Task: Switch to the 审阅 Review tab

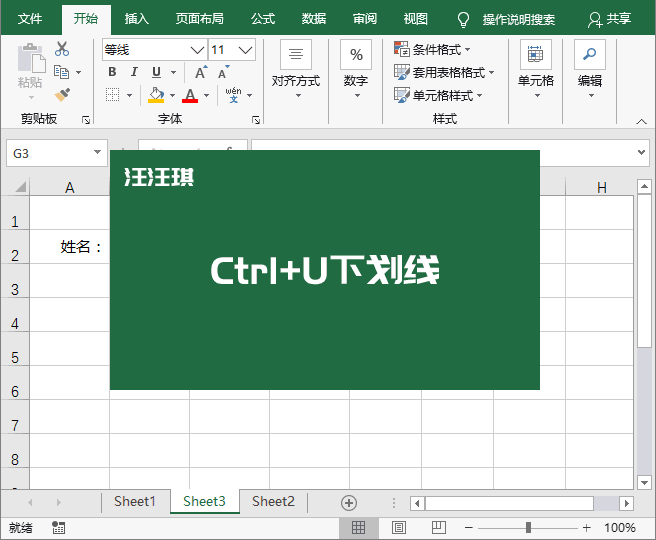Action: [x=365, y=19]
